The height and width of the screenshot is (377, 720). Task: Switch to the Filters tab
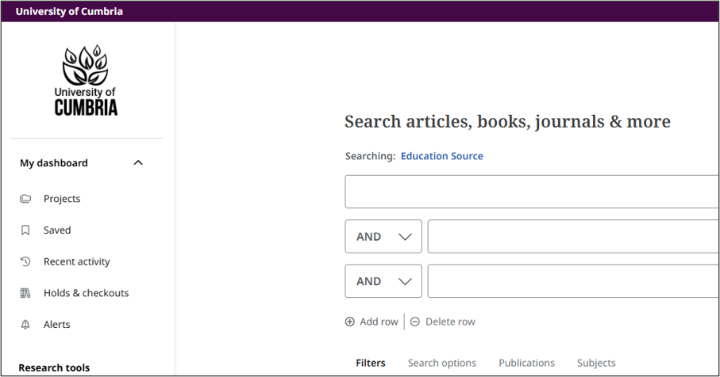[x=371, y=363]
